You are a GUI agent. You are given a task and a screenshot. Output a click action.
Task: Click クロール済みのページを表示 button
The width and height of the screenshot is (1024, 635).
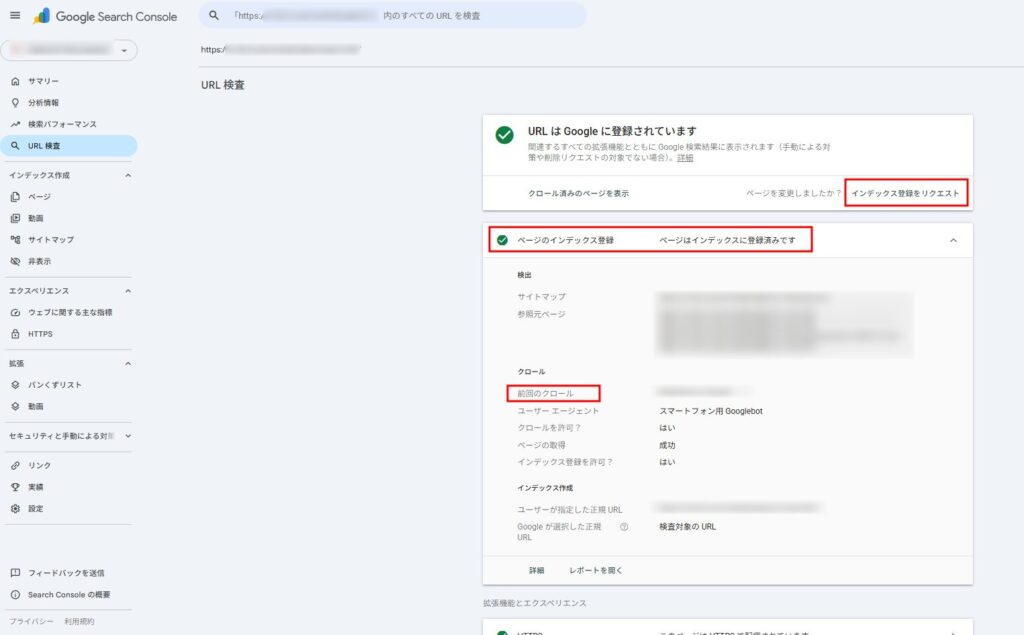point(579,193)
